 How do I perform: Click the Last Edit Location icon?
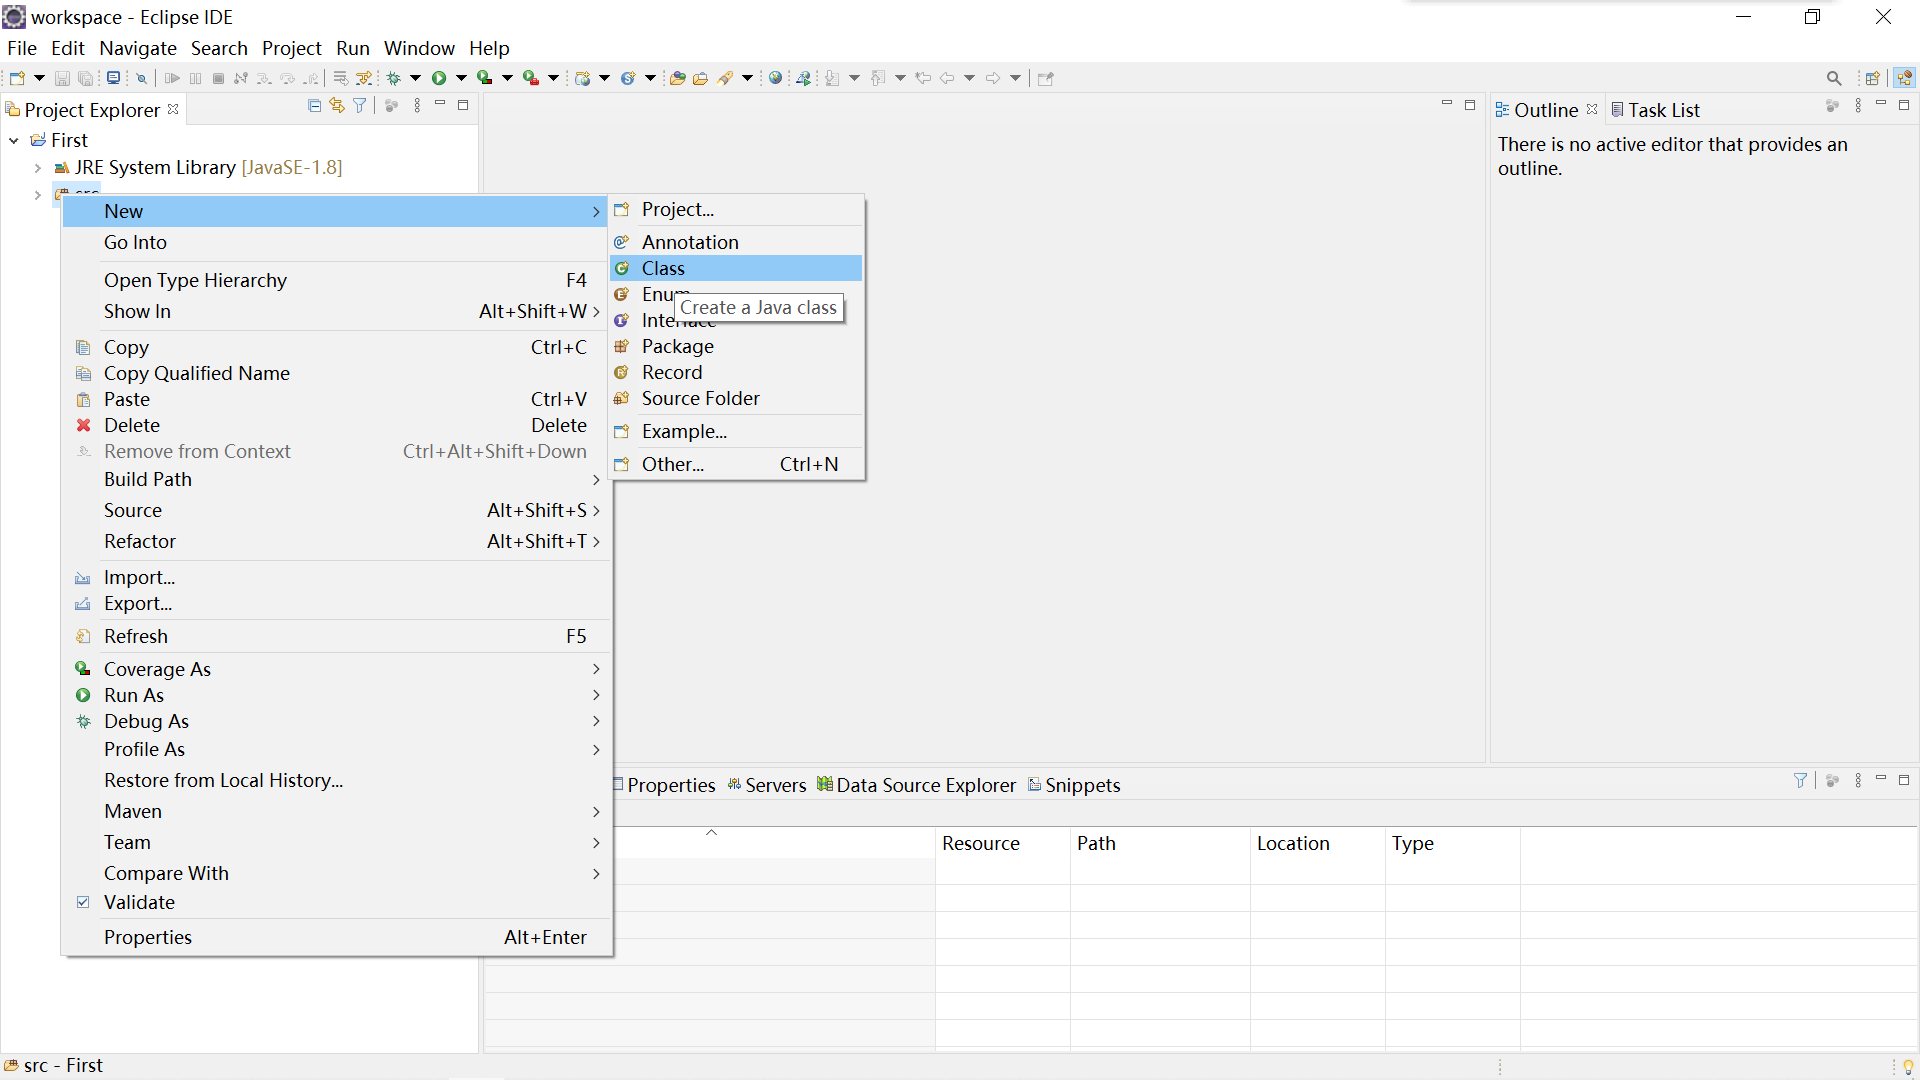(923, 78)
